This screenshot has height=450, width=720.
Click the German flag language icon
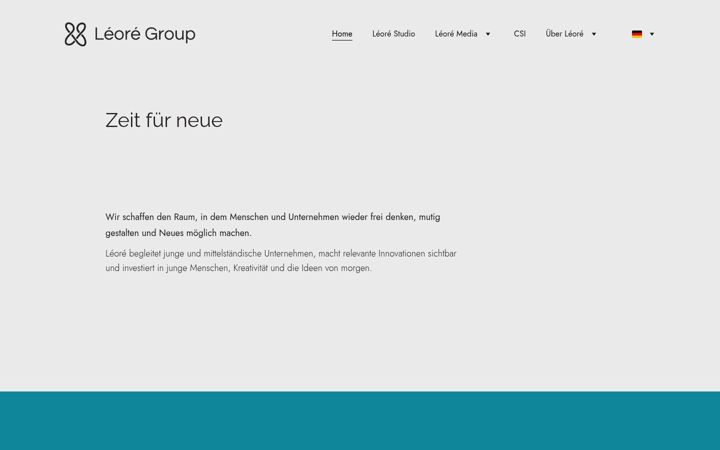pyautogui.click(x=637, y=34)
